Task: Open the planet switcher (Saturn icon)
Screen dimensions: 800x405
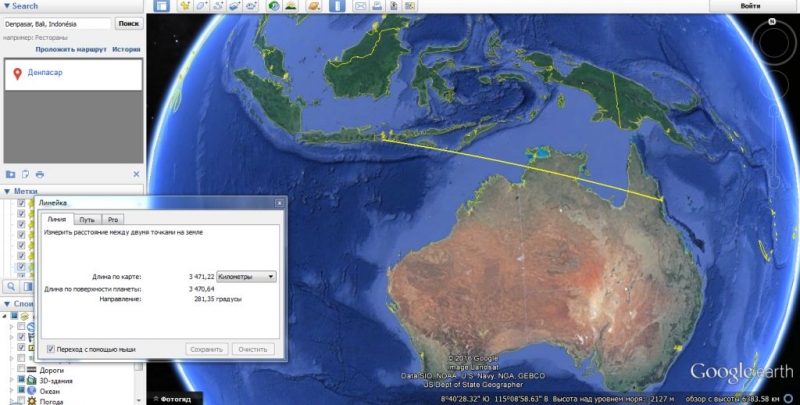Action: [x=314, y=6]
